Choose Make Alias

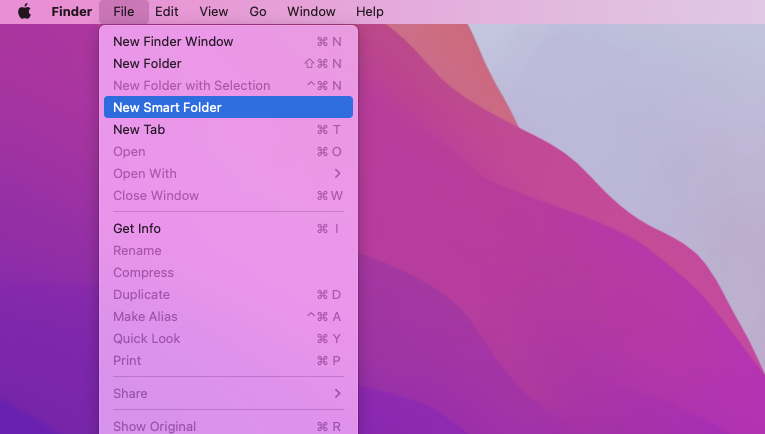(228, 316)
